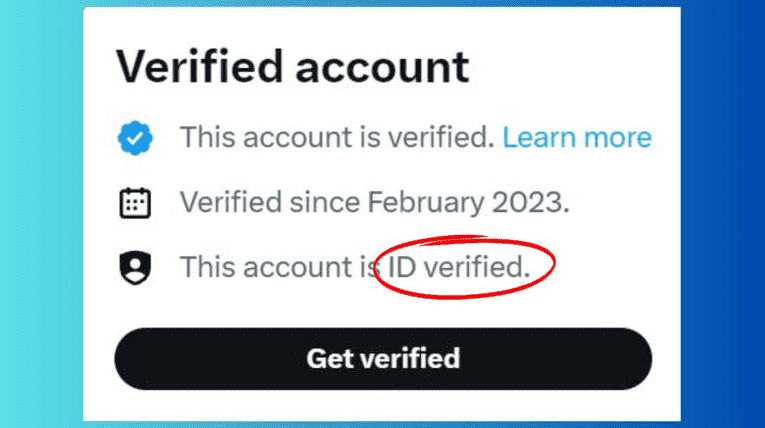Click the word "more" in the blue link
765x428 pixels.
click(616, 138)
